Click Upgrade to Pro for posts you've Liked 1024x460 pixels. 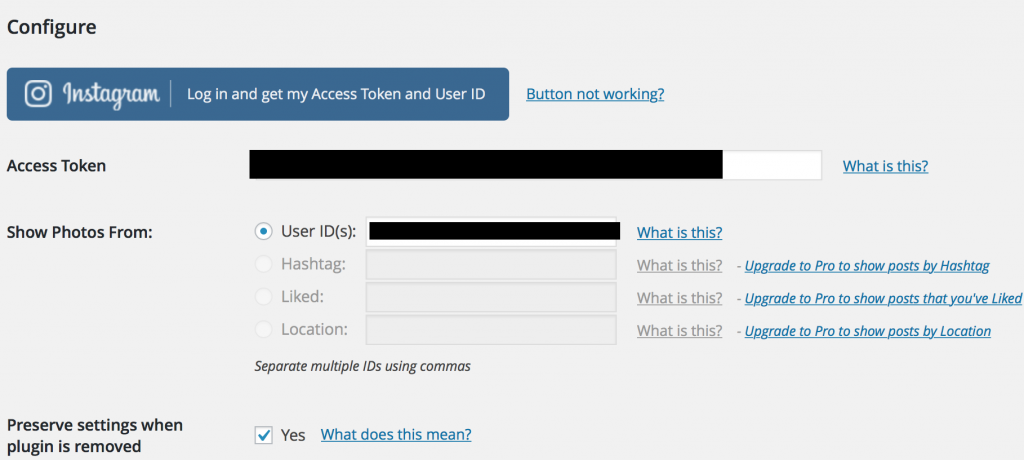pyautogui.click(x=883, y=298)
